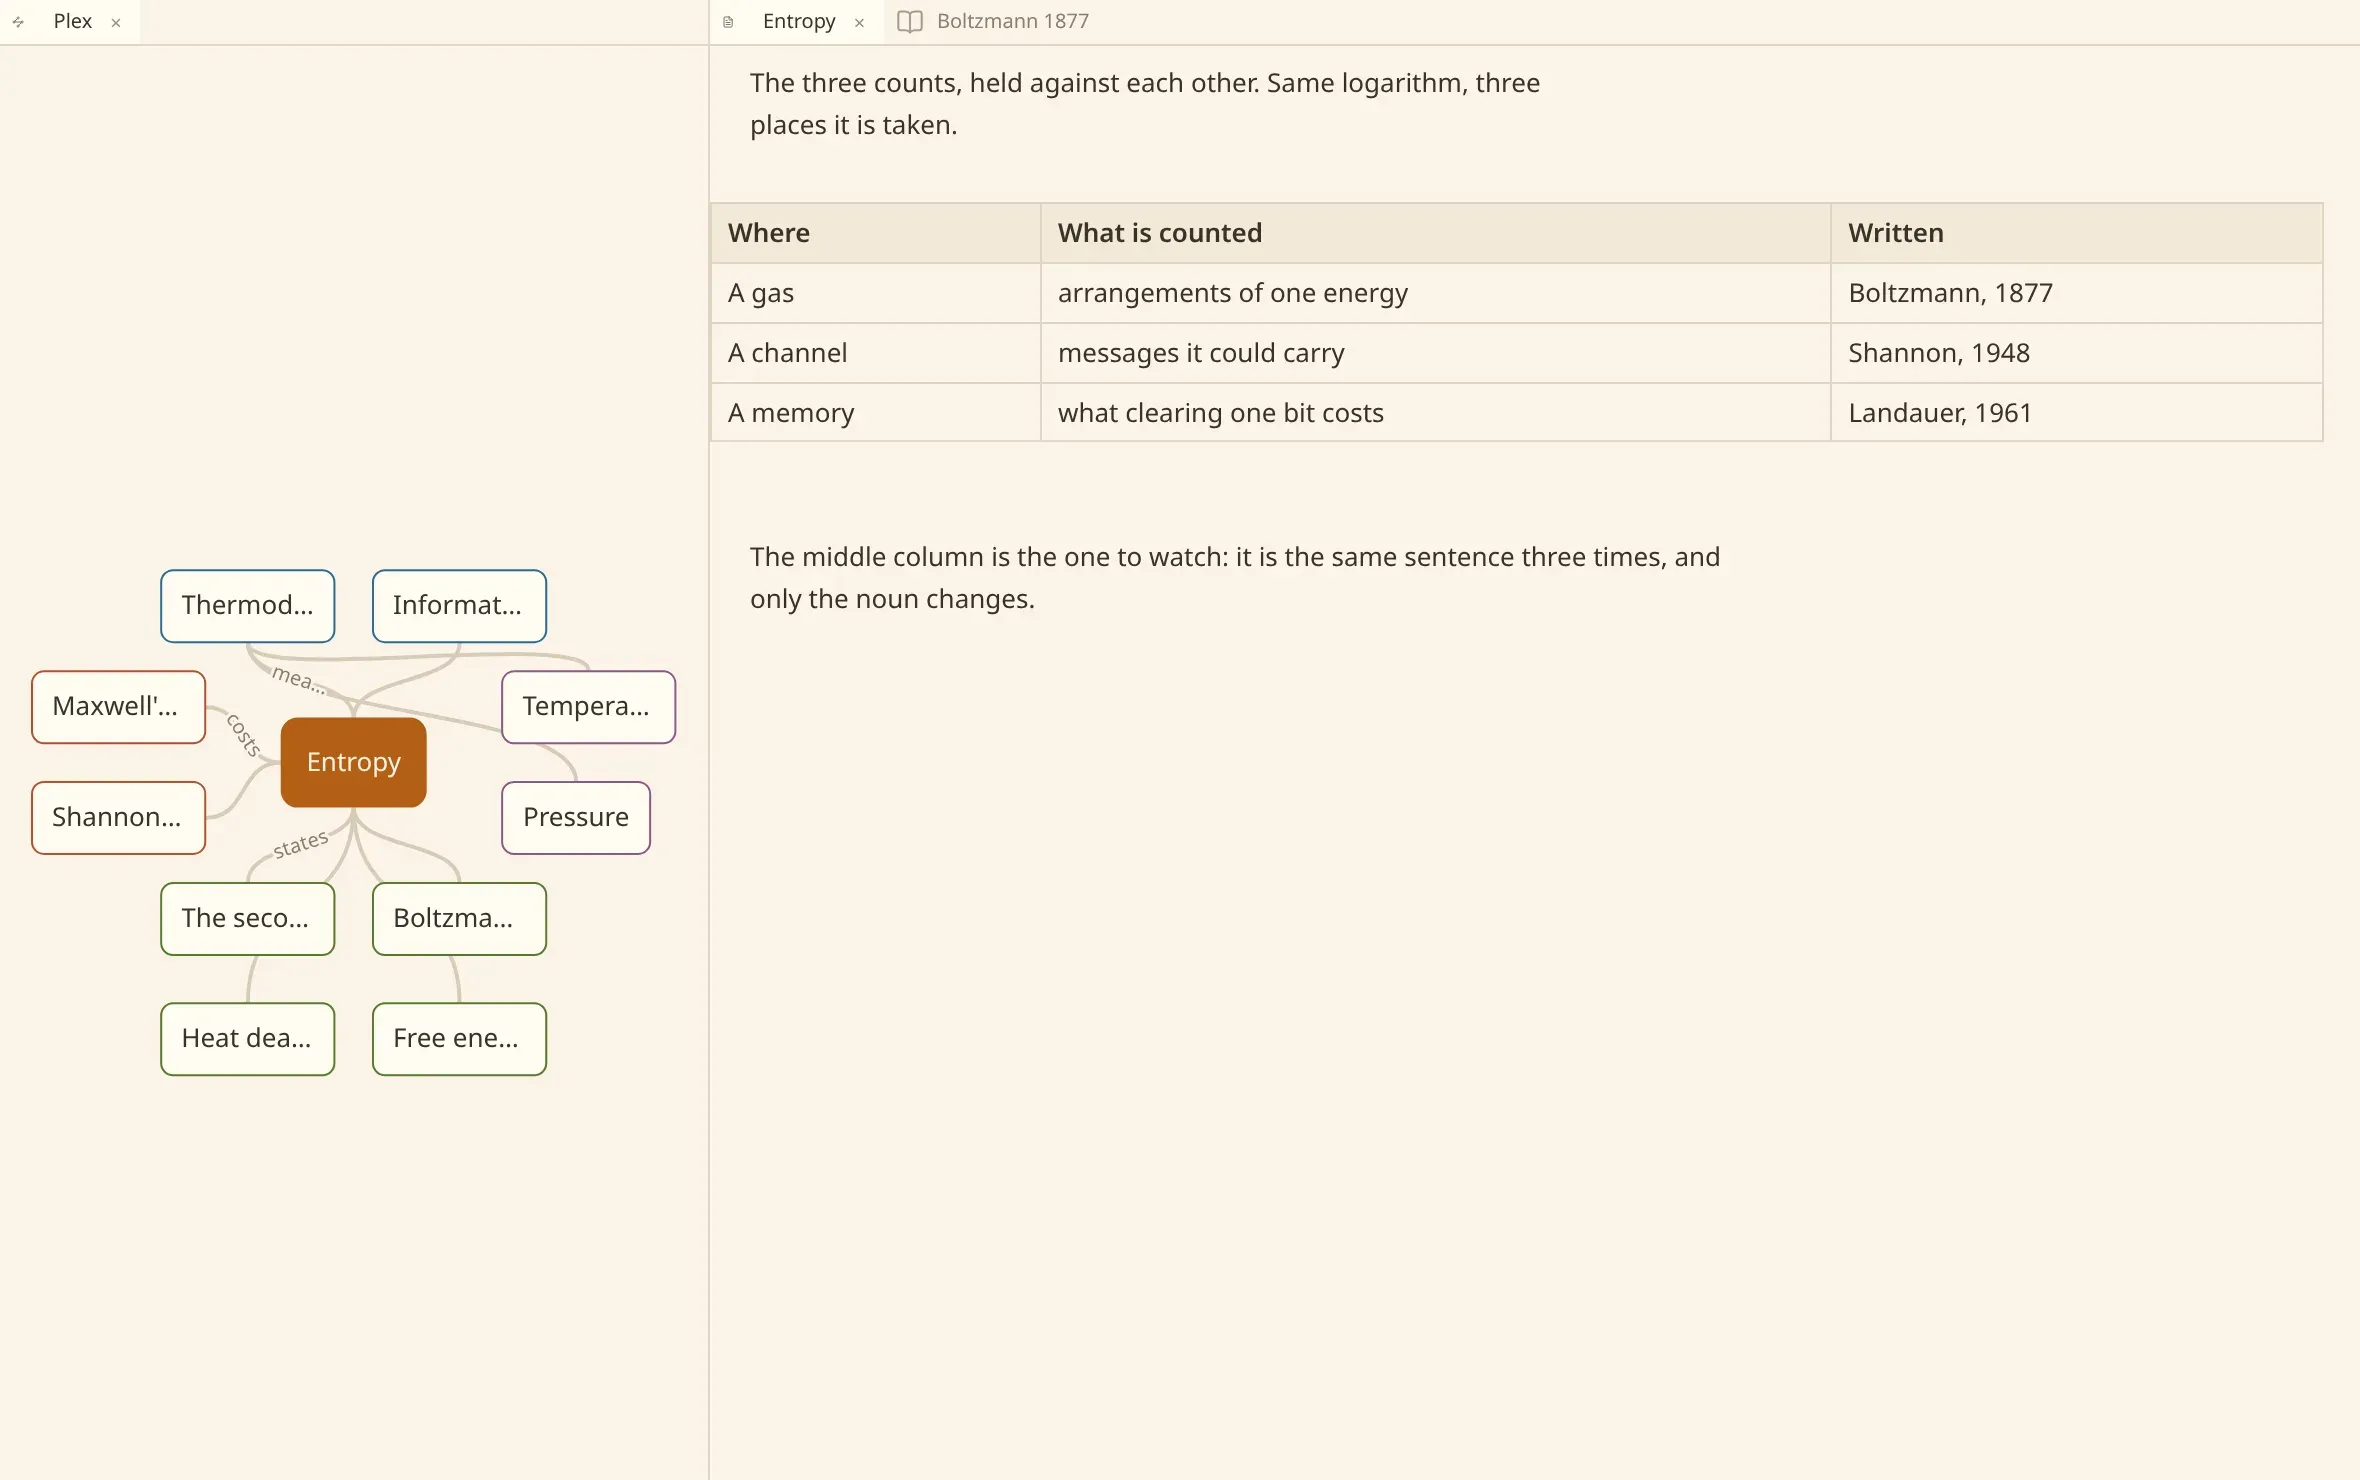Select the Boltzma... node in the graph
The image size is (2360, 1480).
point(459,919)
